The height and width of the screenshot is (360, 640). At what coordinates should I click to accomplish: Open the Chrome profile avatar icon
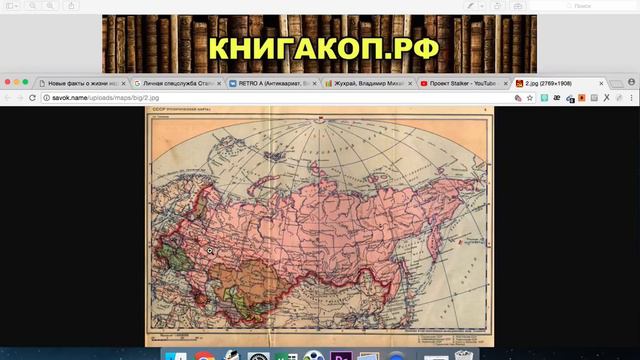point(631,82)
